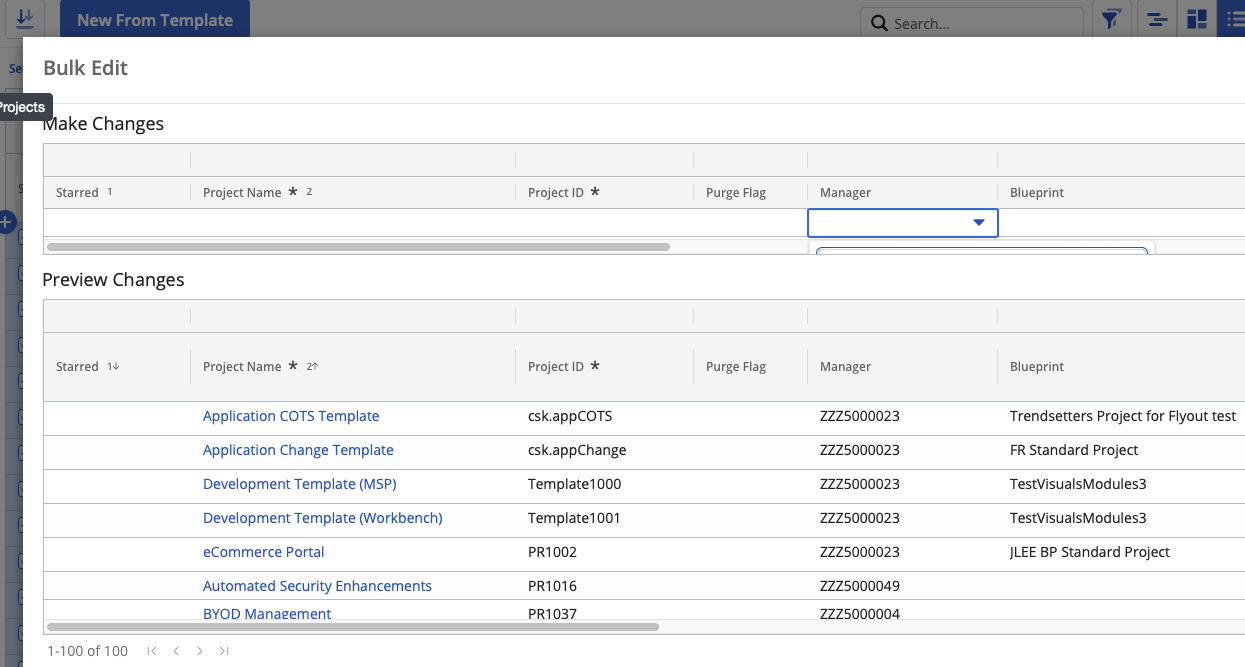Click the New From Template button
Image resolution: width=1245 pixels, height=667 pixels.
[x=154, y=20]
